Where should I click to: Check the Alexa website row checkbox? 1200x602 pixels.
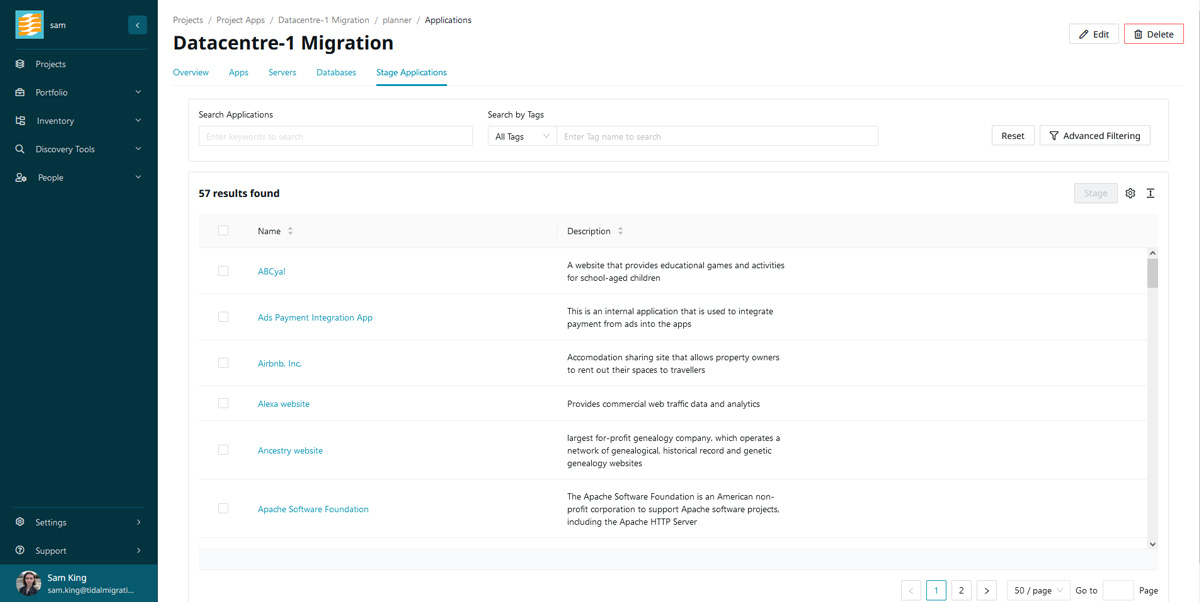click(223, 404)
